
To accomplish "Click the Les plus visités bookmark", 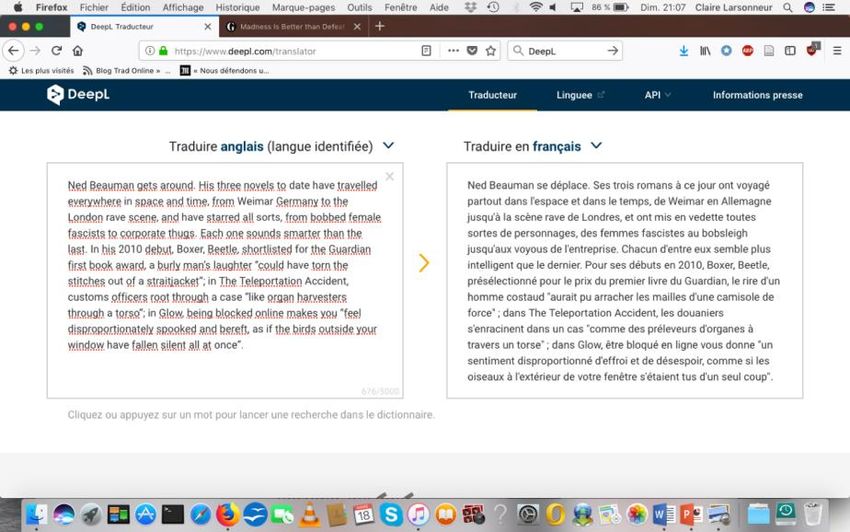I will coord(41,70).
